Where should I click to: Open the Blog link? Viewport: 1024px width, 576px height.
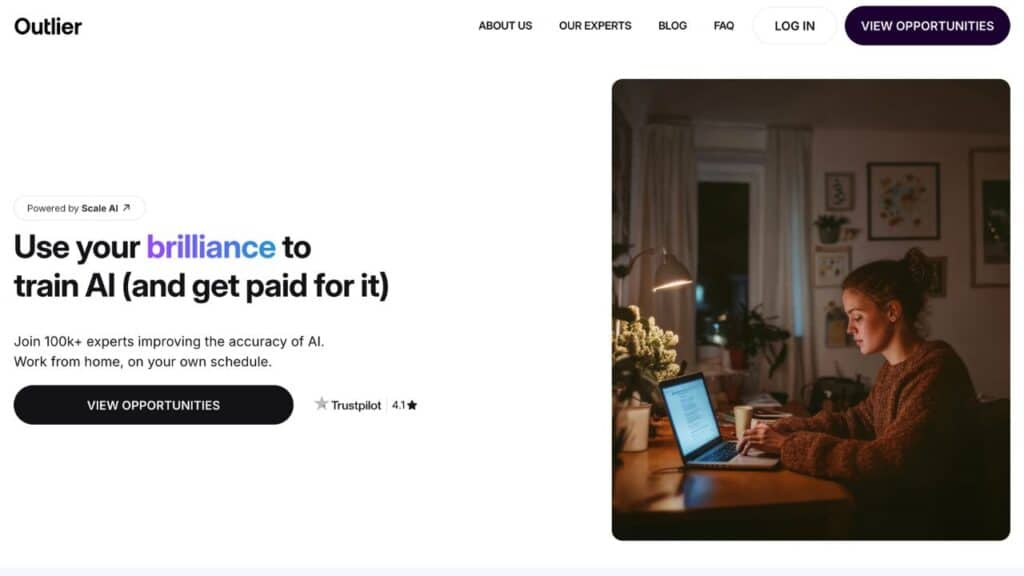click(672, 25)
